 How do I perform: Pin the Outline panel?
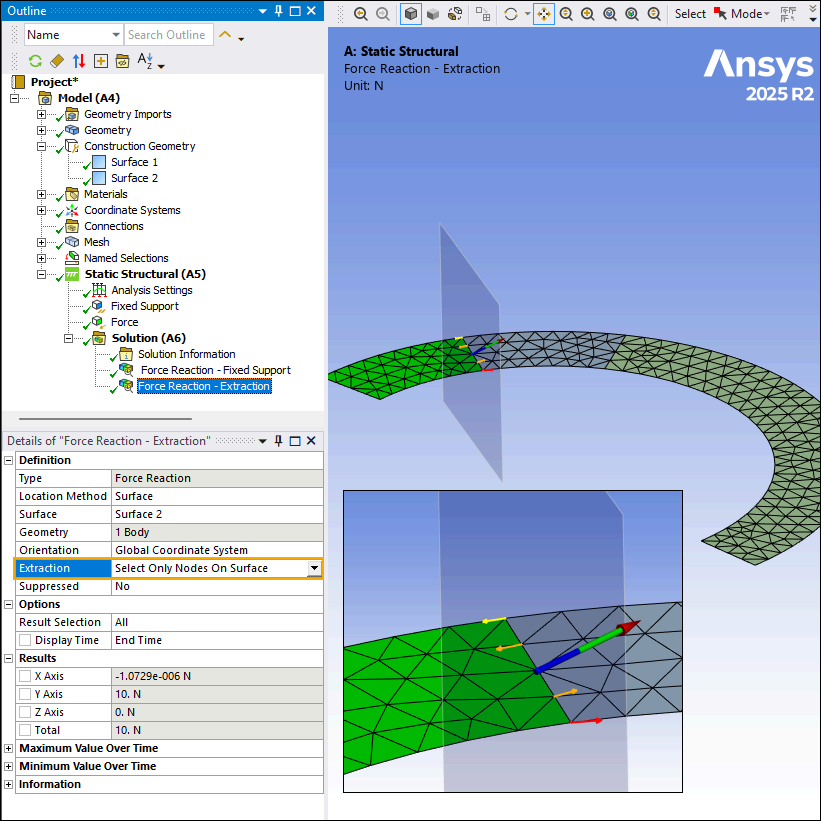coord(279,10)
